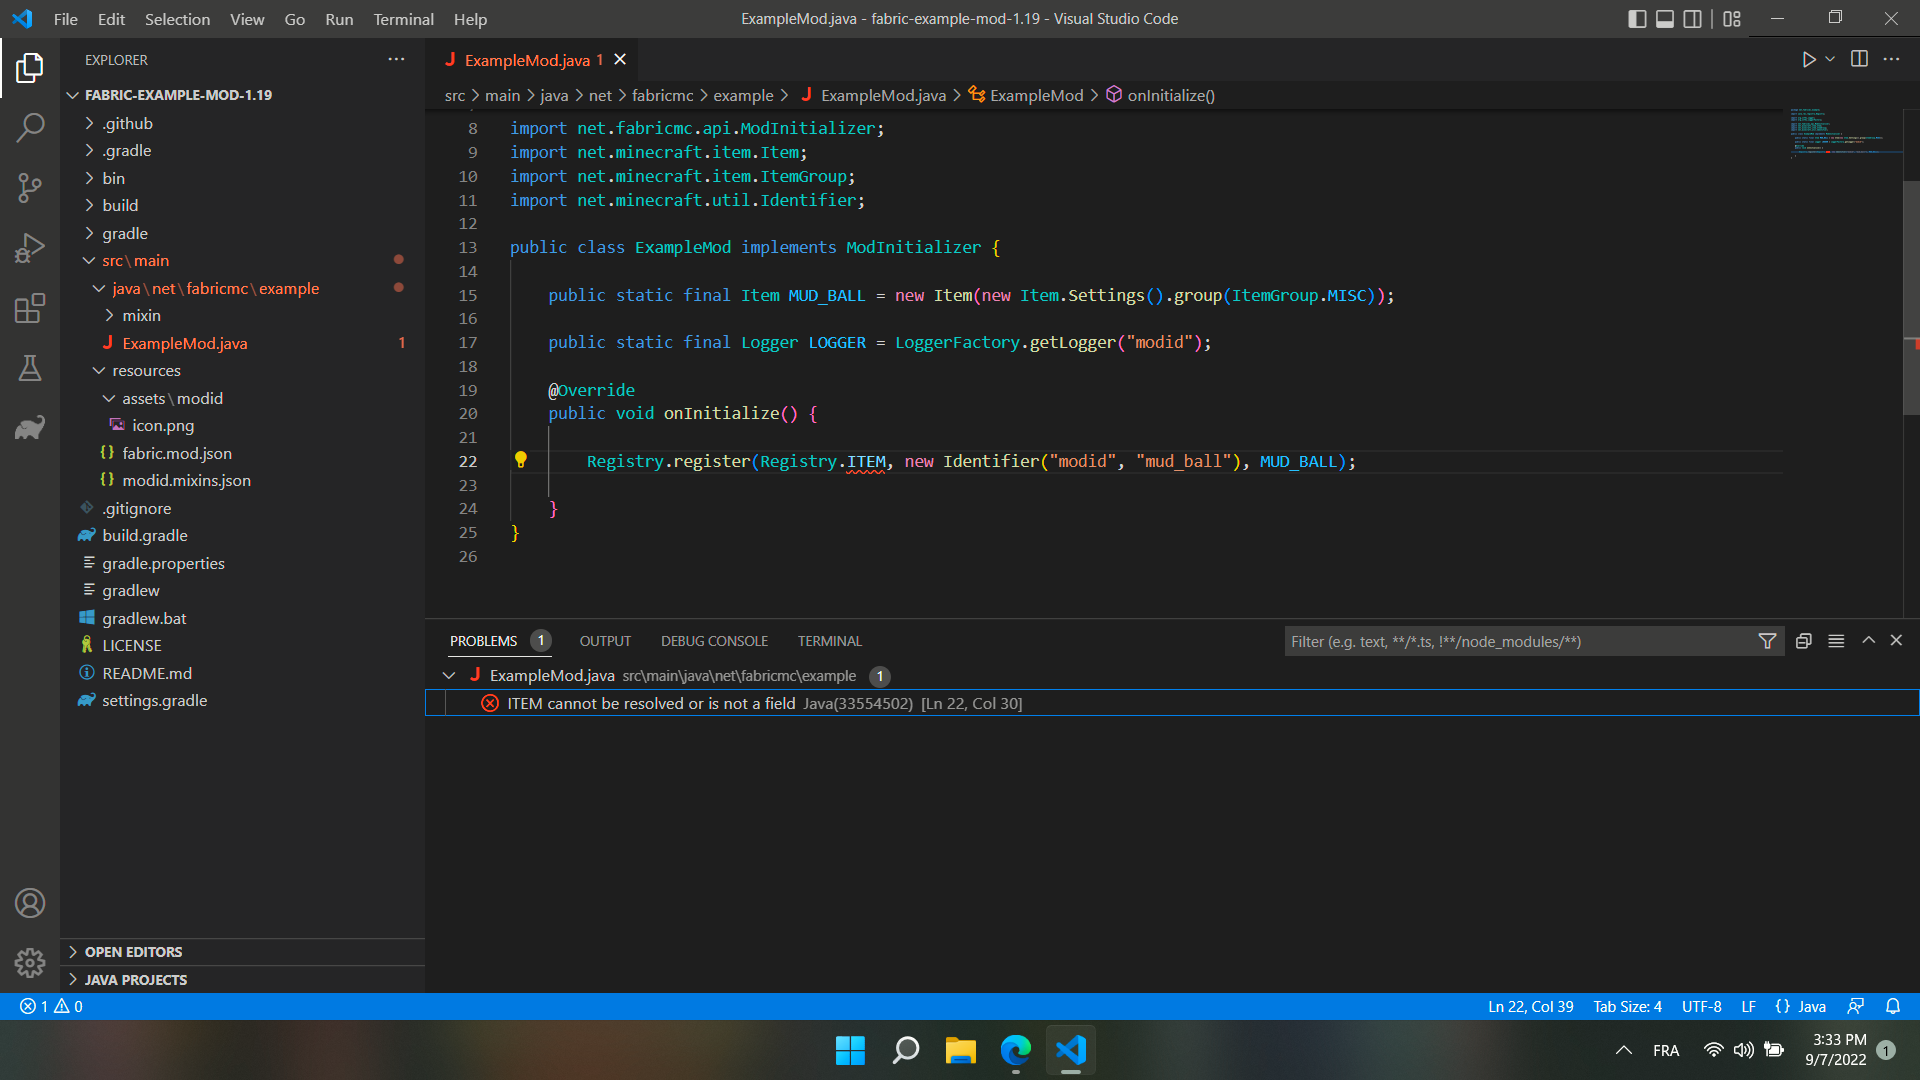Toggle bottom Panel visibility from title bar
1920x1080 pixels.
tap(1665, 19)
